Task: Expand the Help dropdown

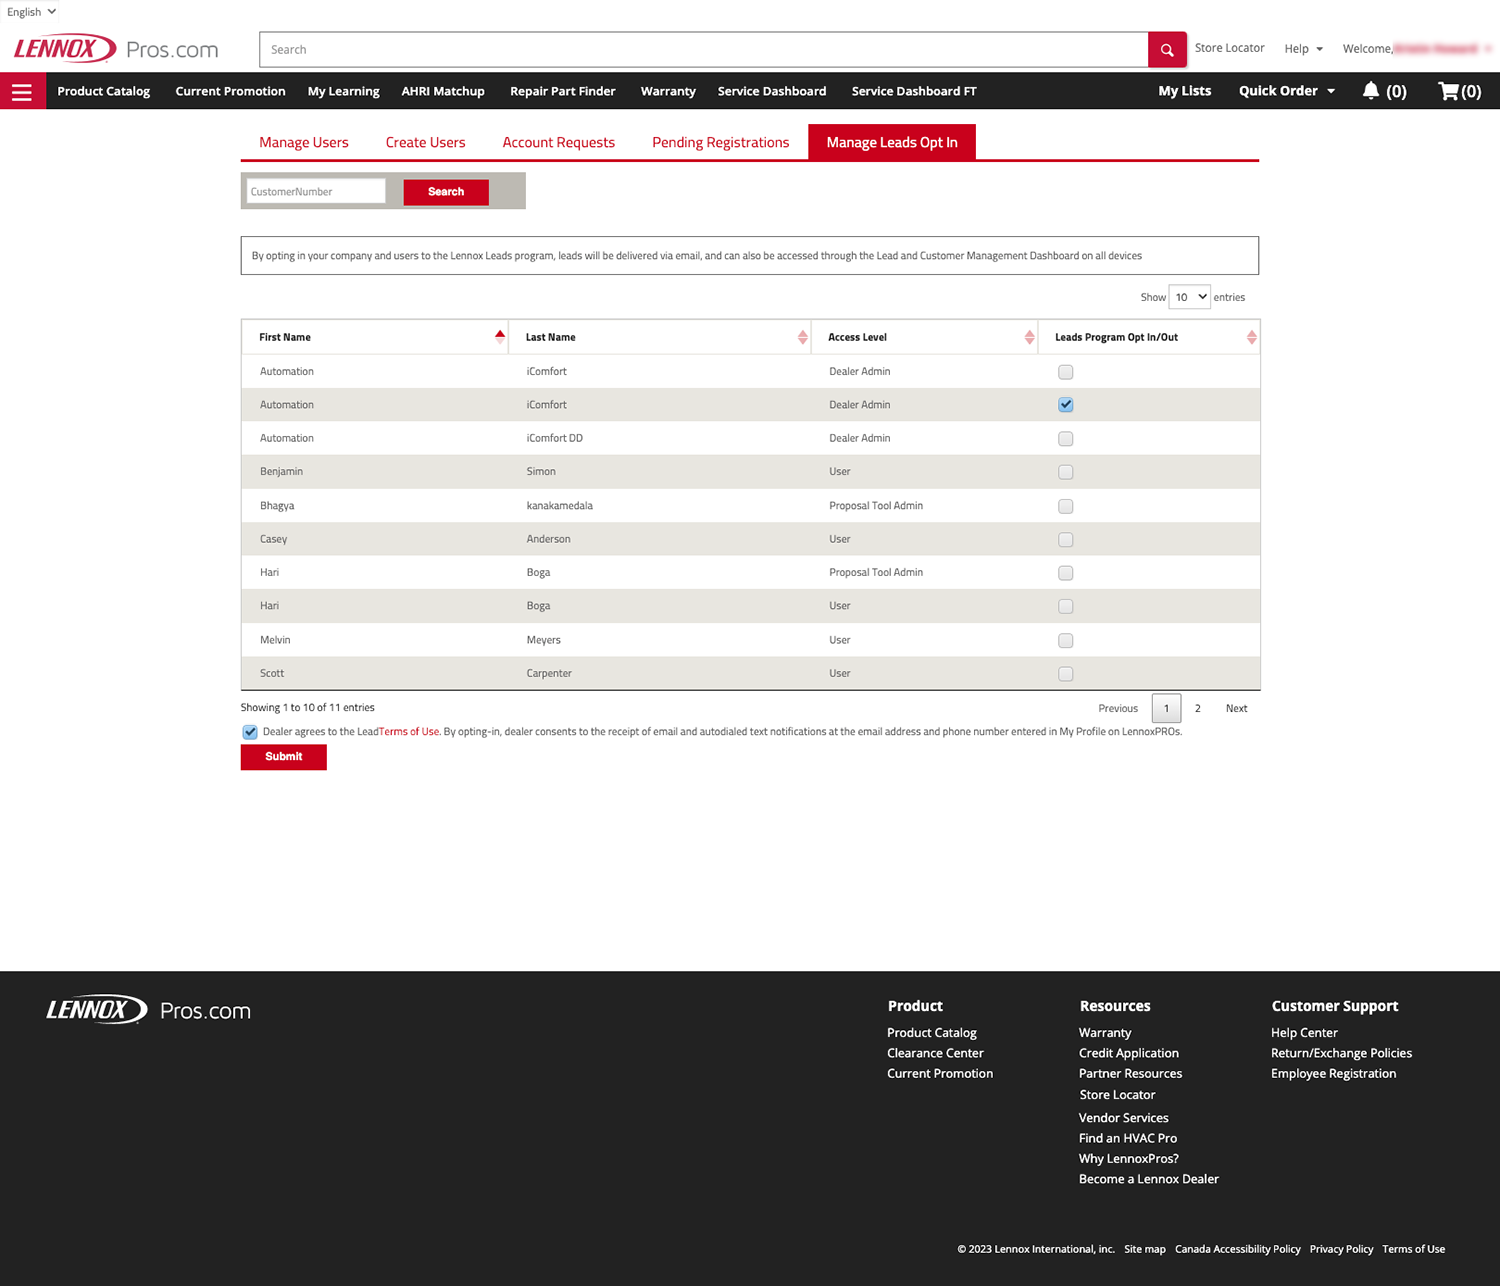Action: [x=1303, y=49]
